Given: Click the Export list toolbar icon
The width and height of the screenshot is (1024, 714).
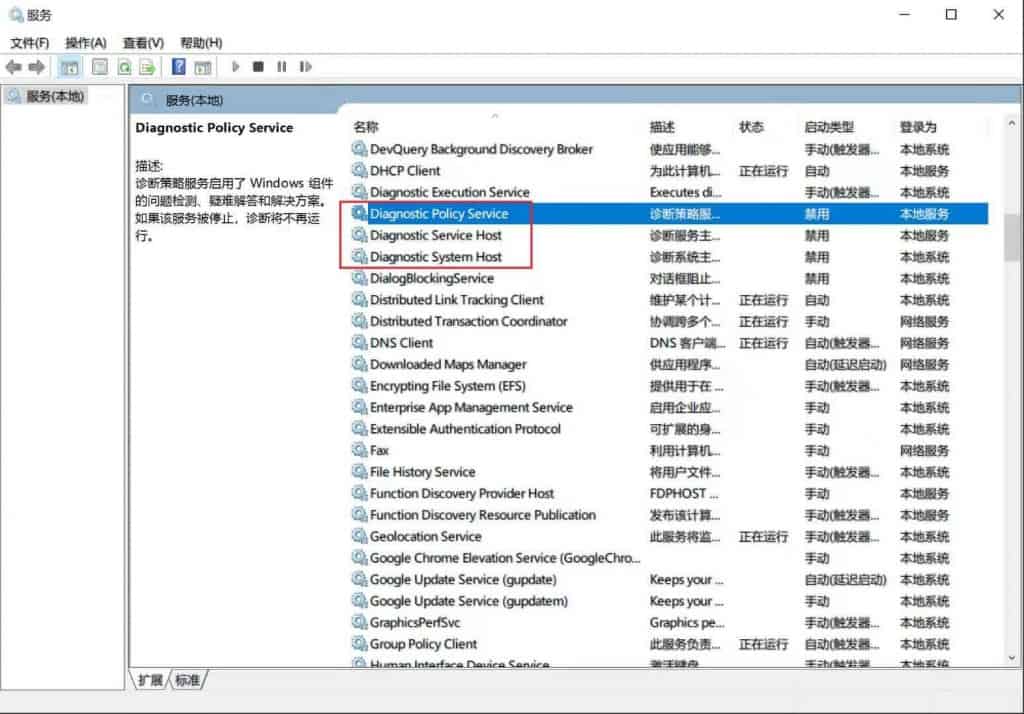Looking at the screenshot, I should coord(147,66).
